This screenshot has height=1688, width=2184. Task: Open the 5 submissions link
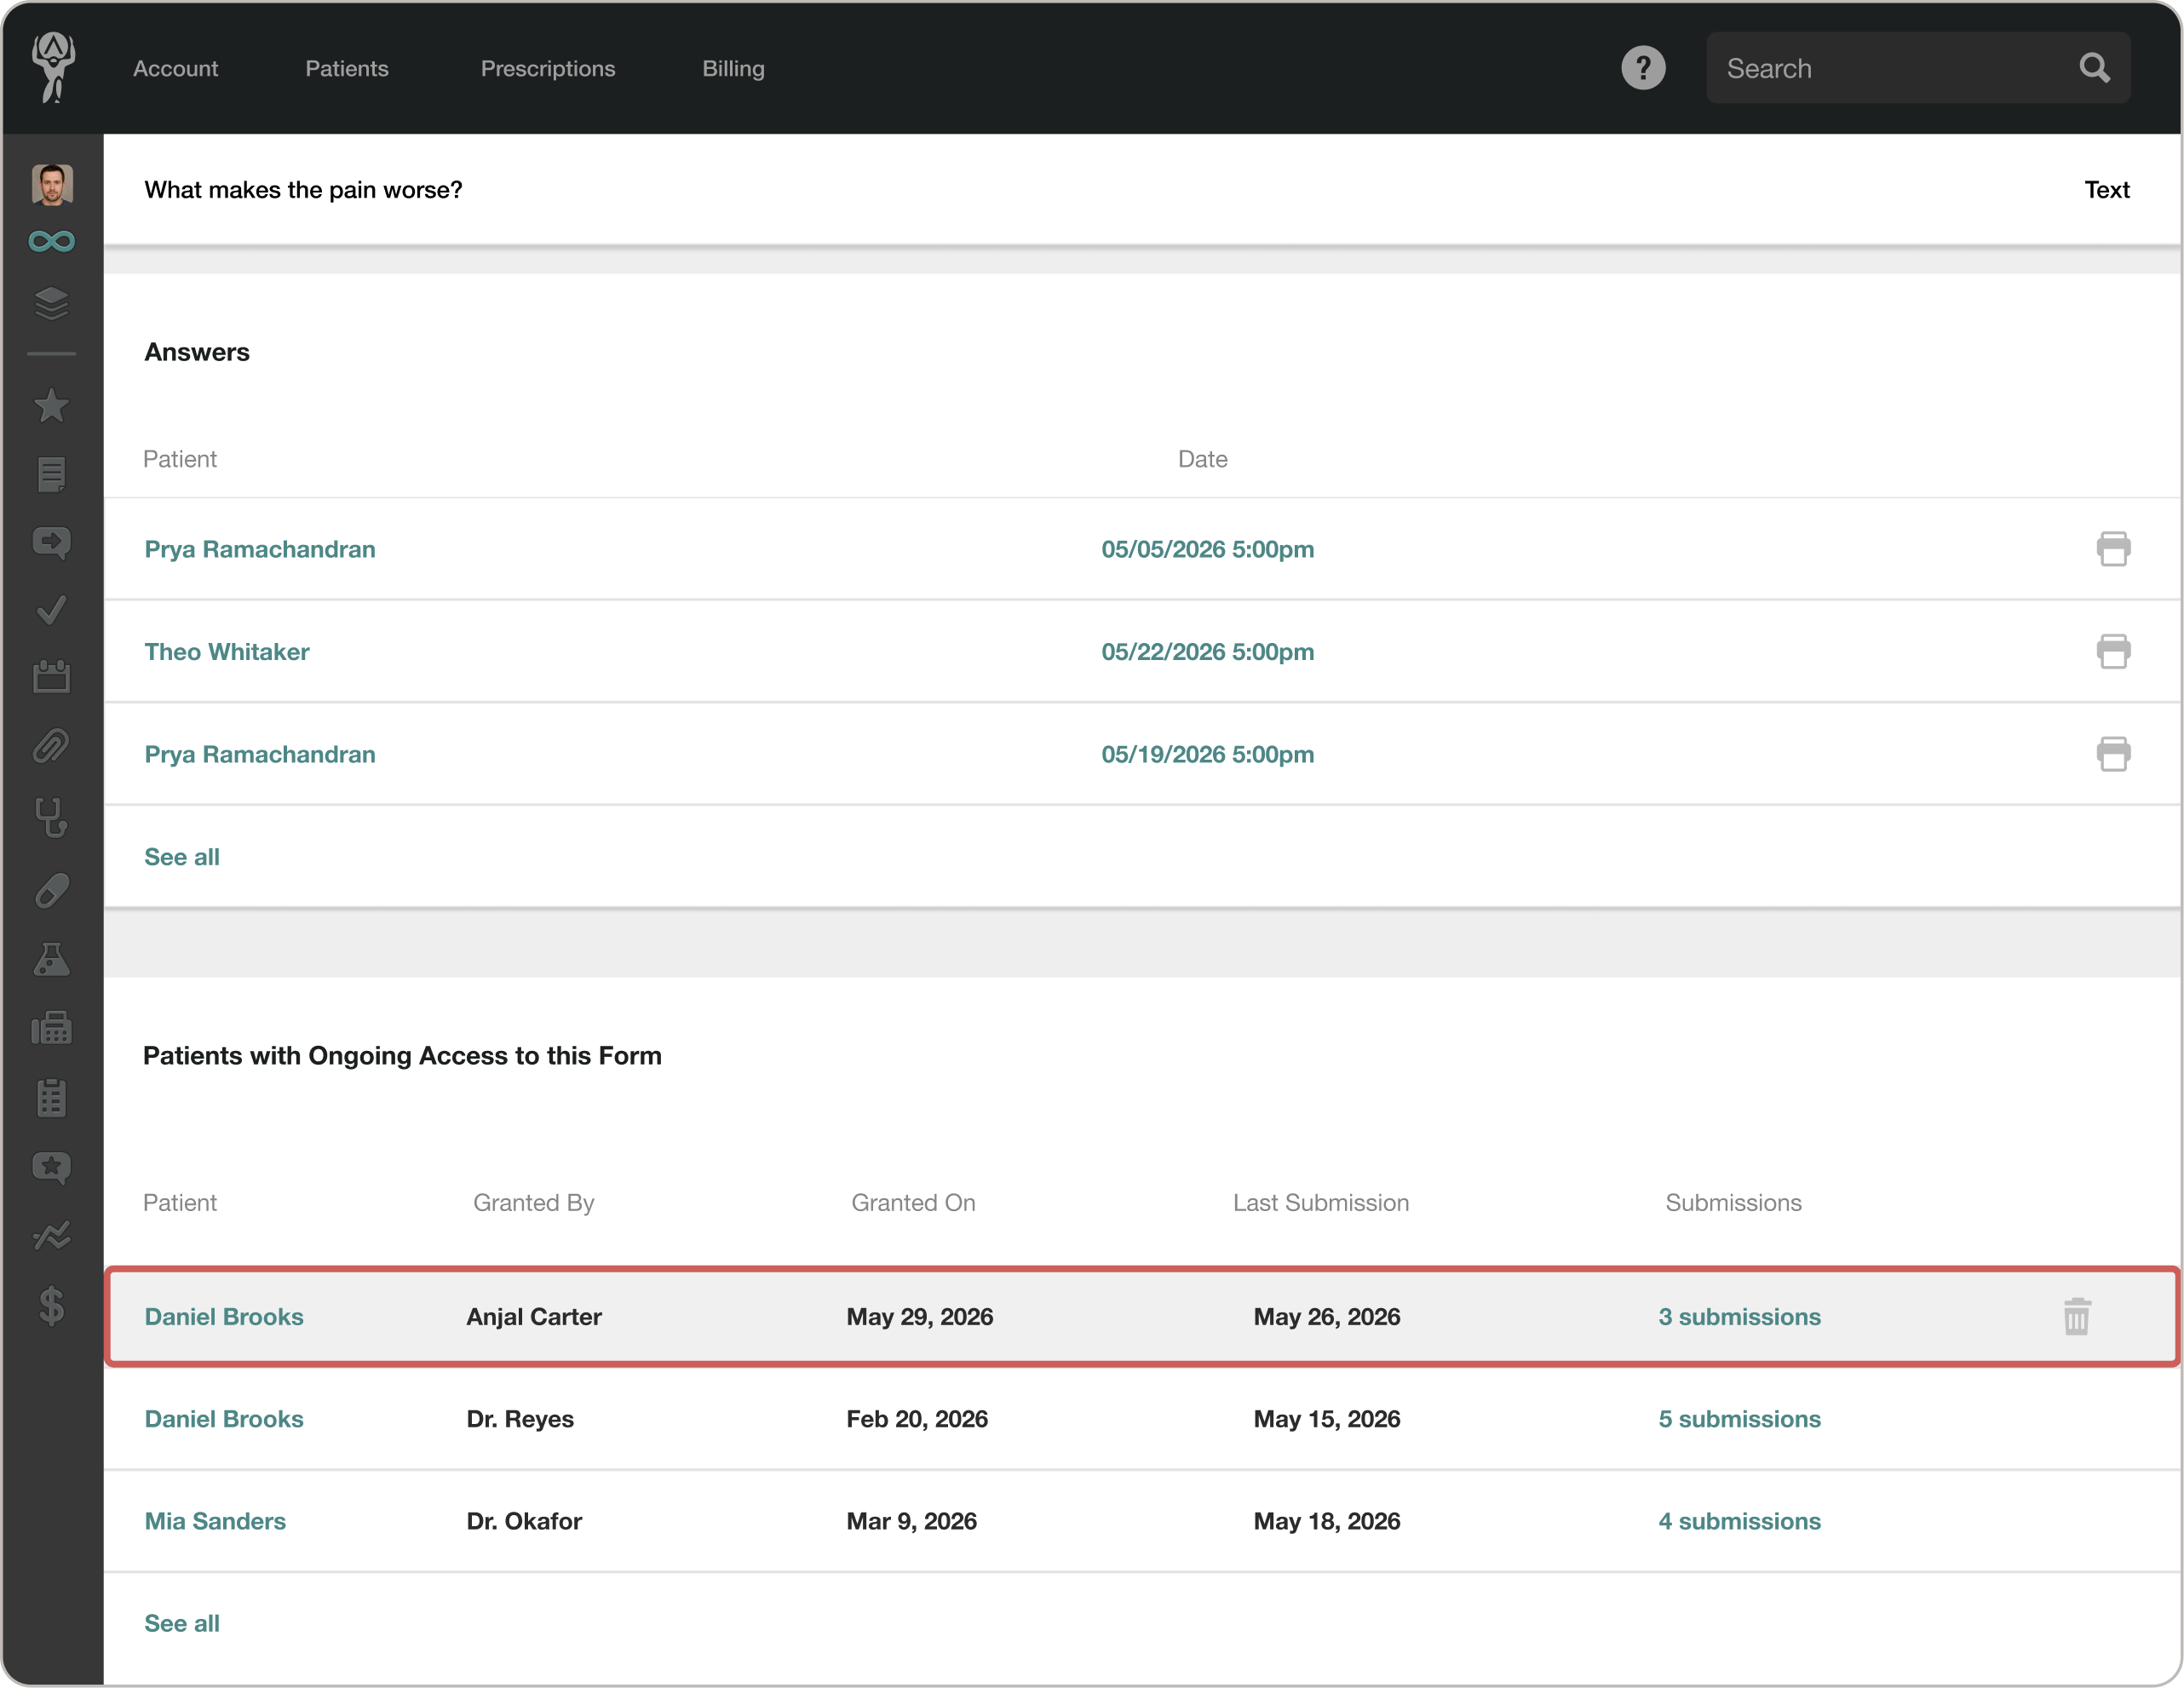click(1740, 1419)
